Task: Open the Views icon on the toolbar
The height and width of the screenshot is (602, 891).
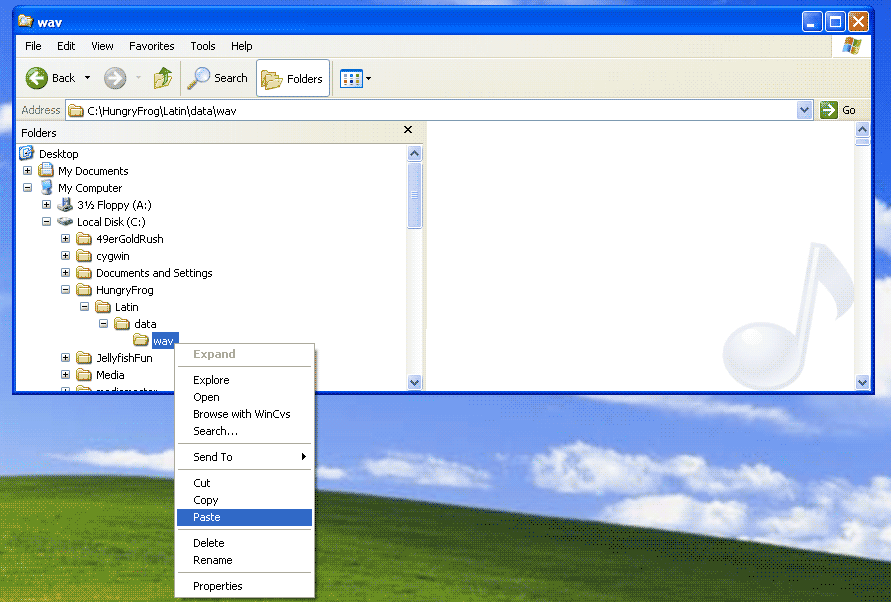Action: 352,77
